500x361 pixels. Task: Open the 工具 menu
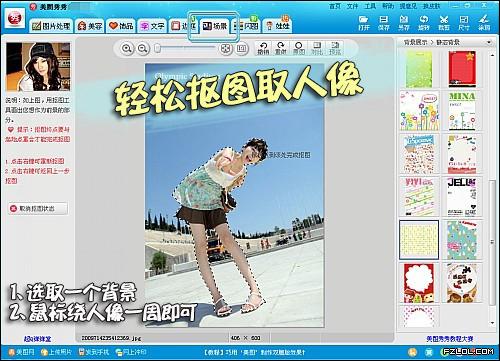tap(370, 6)
